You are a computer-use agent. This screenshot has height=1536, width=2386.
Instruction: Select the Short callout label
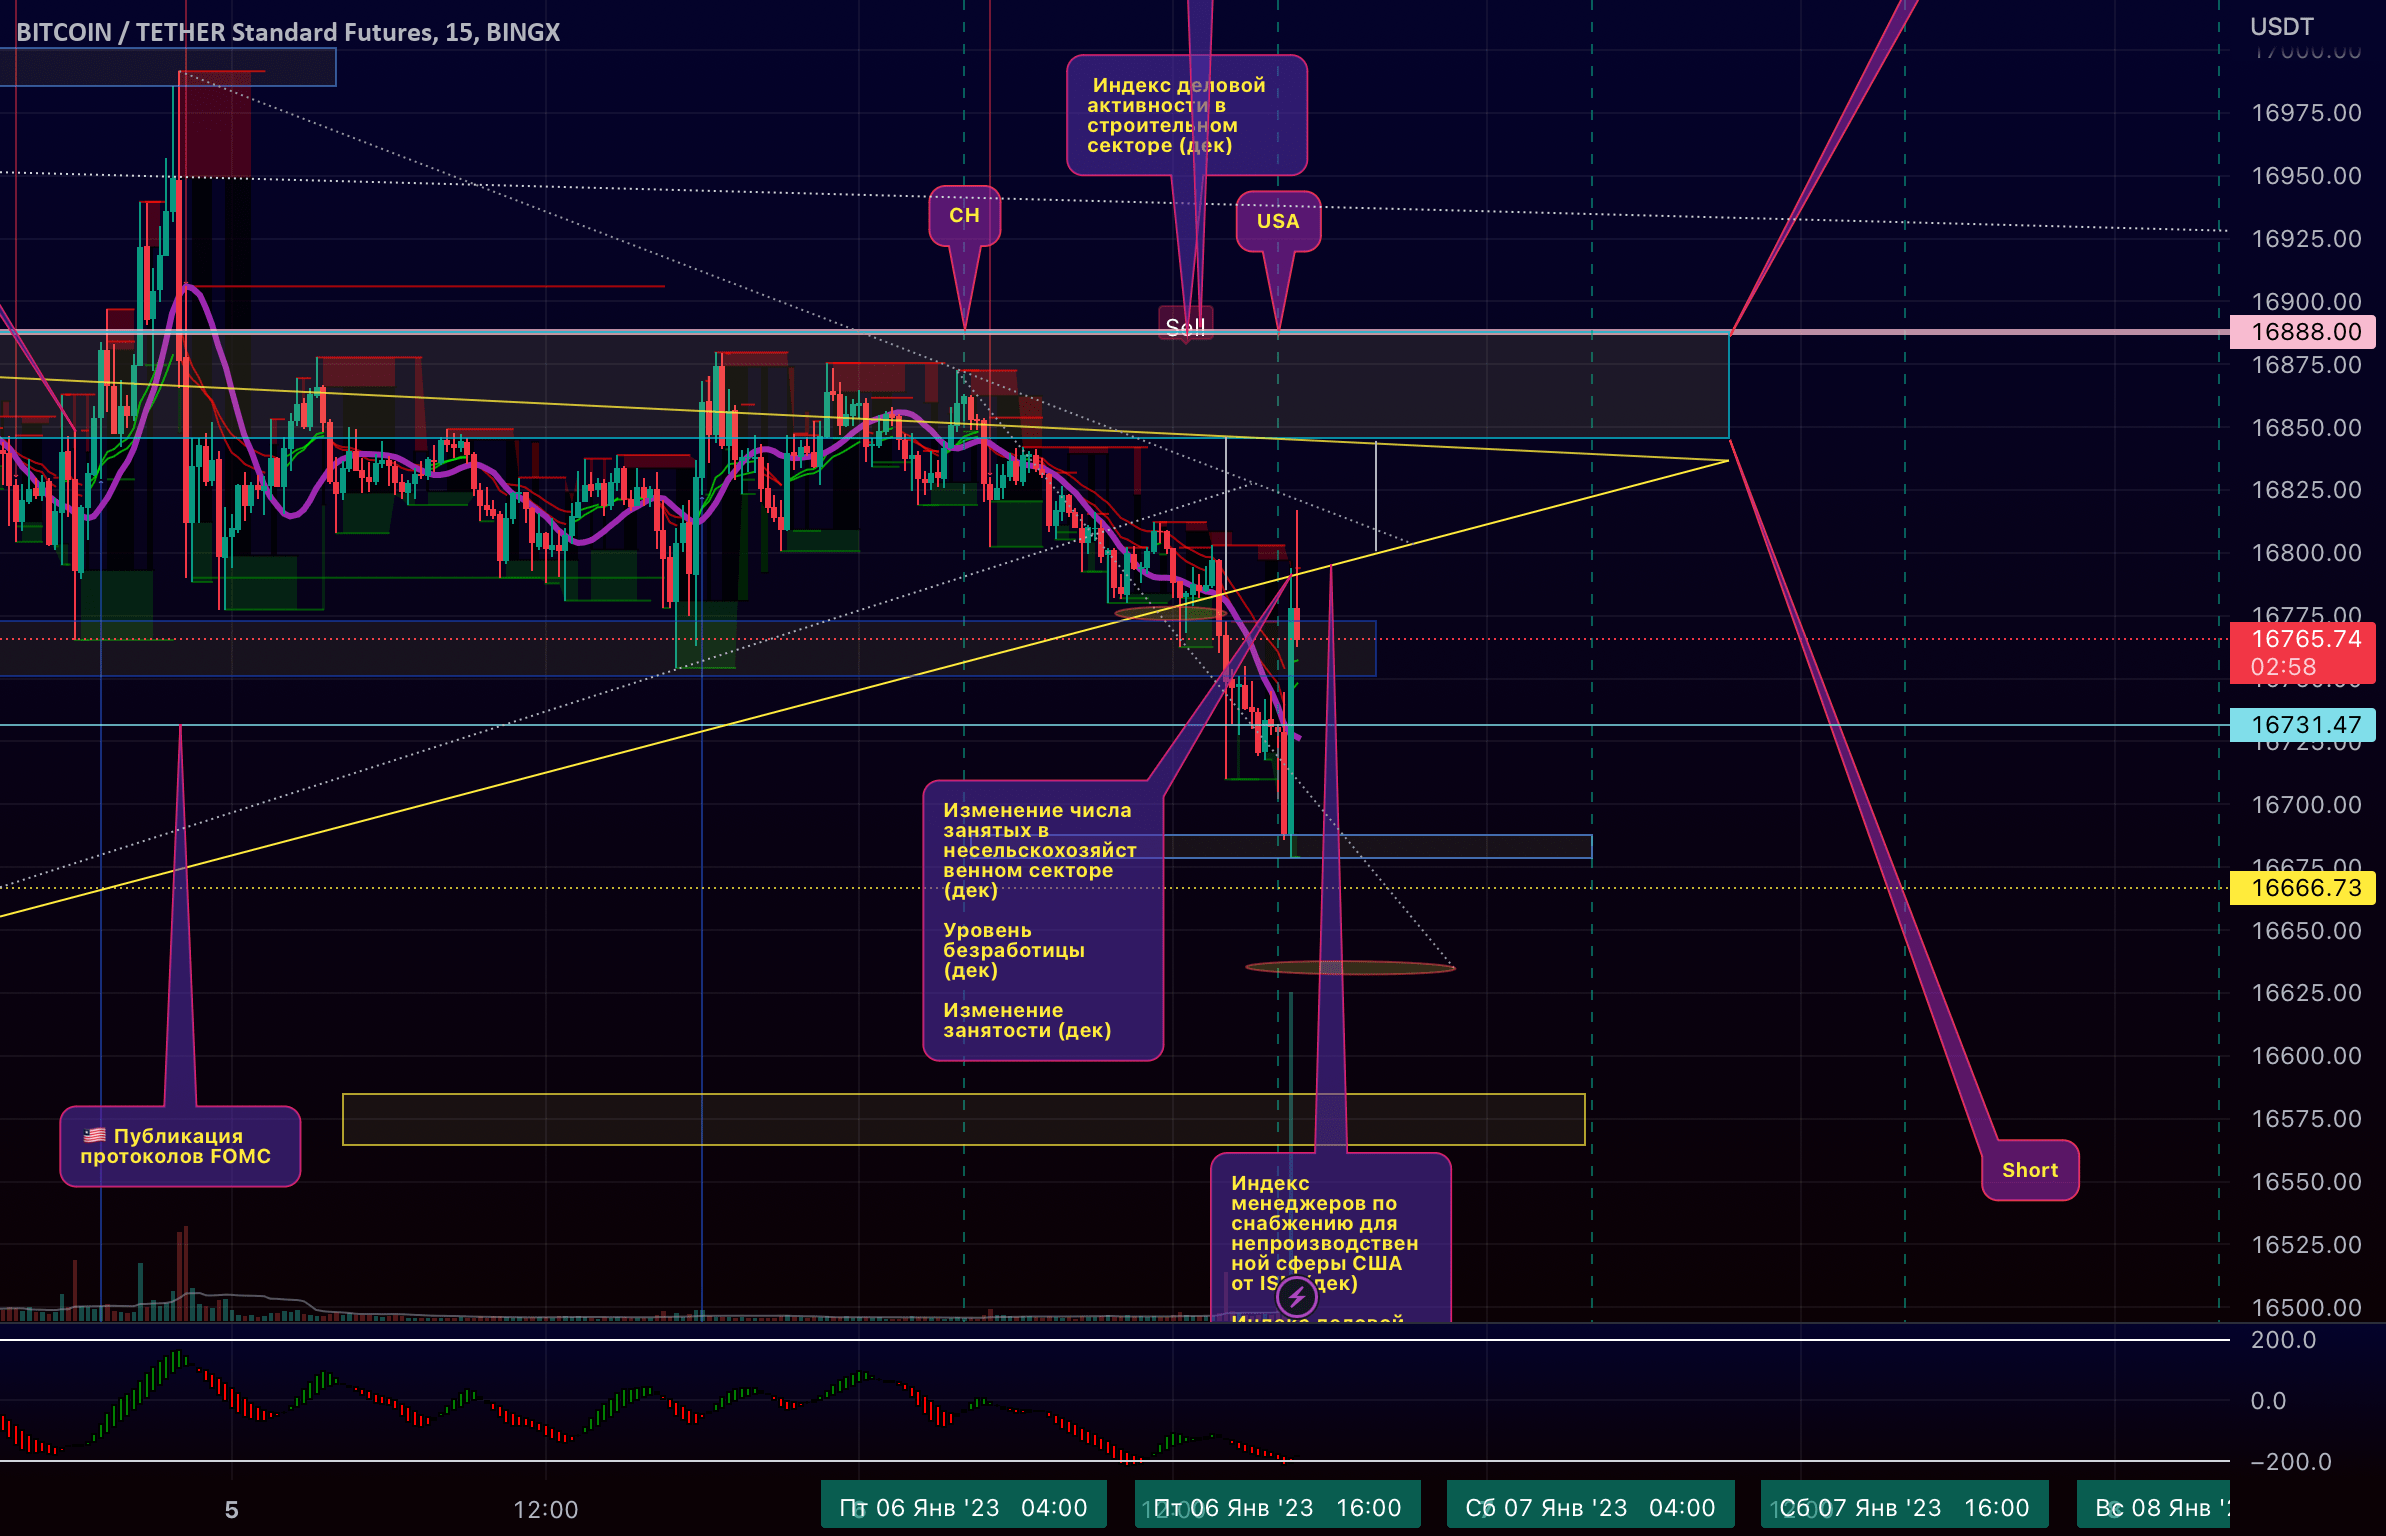(x=2029, y=1170)
